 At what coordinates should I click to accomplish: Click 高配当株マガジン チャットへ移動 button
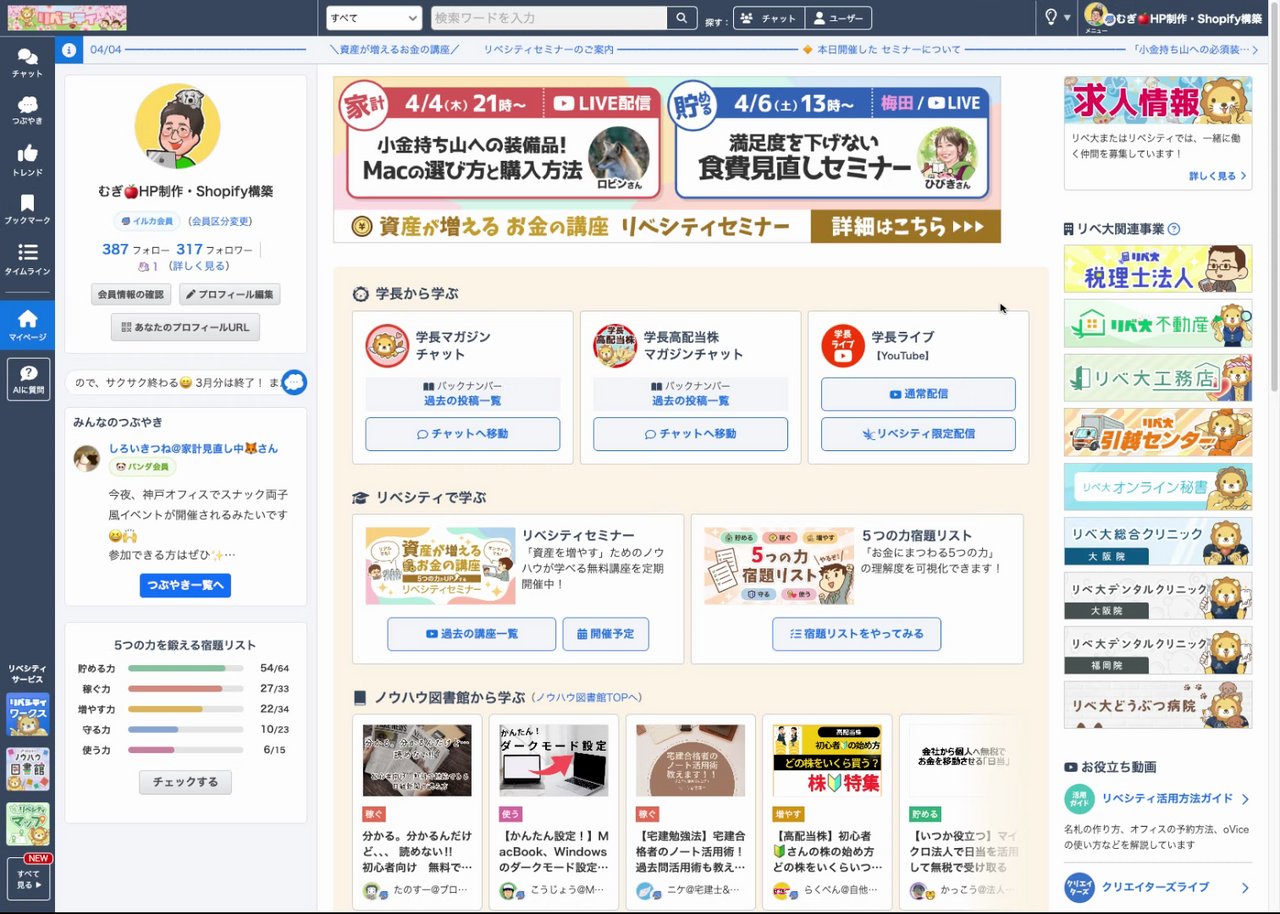[x=690, y=434]
